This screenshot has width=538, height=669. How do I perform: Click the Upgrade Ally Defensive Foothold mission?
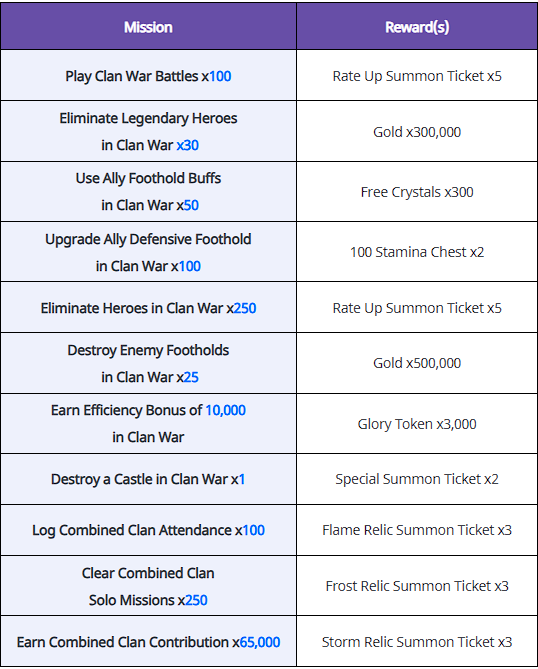[x=148, y=252]
